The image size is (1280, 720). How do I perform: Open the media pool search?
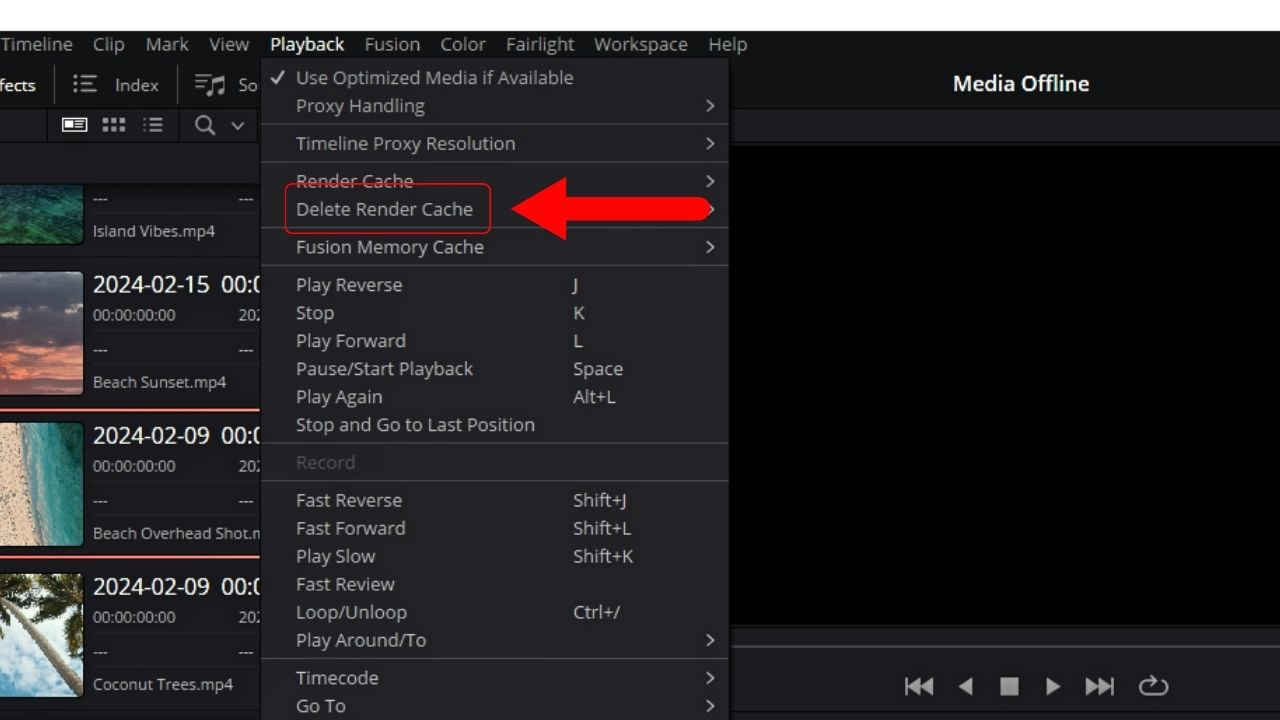pos(204,125)
